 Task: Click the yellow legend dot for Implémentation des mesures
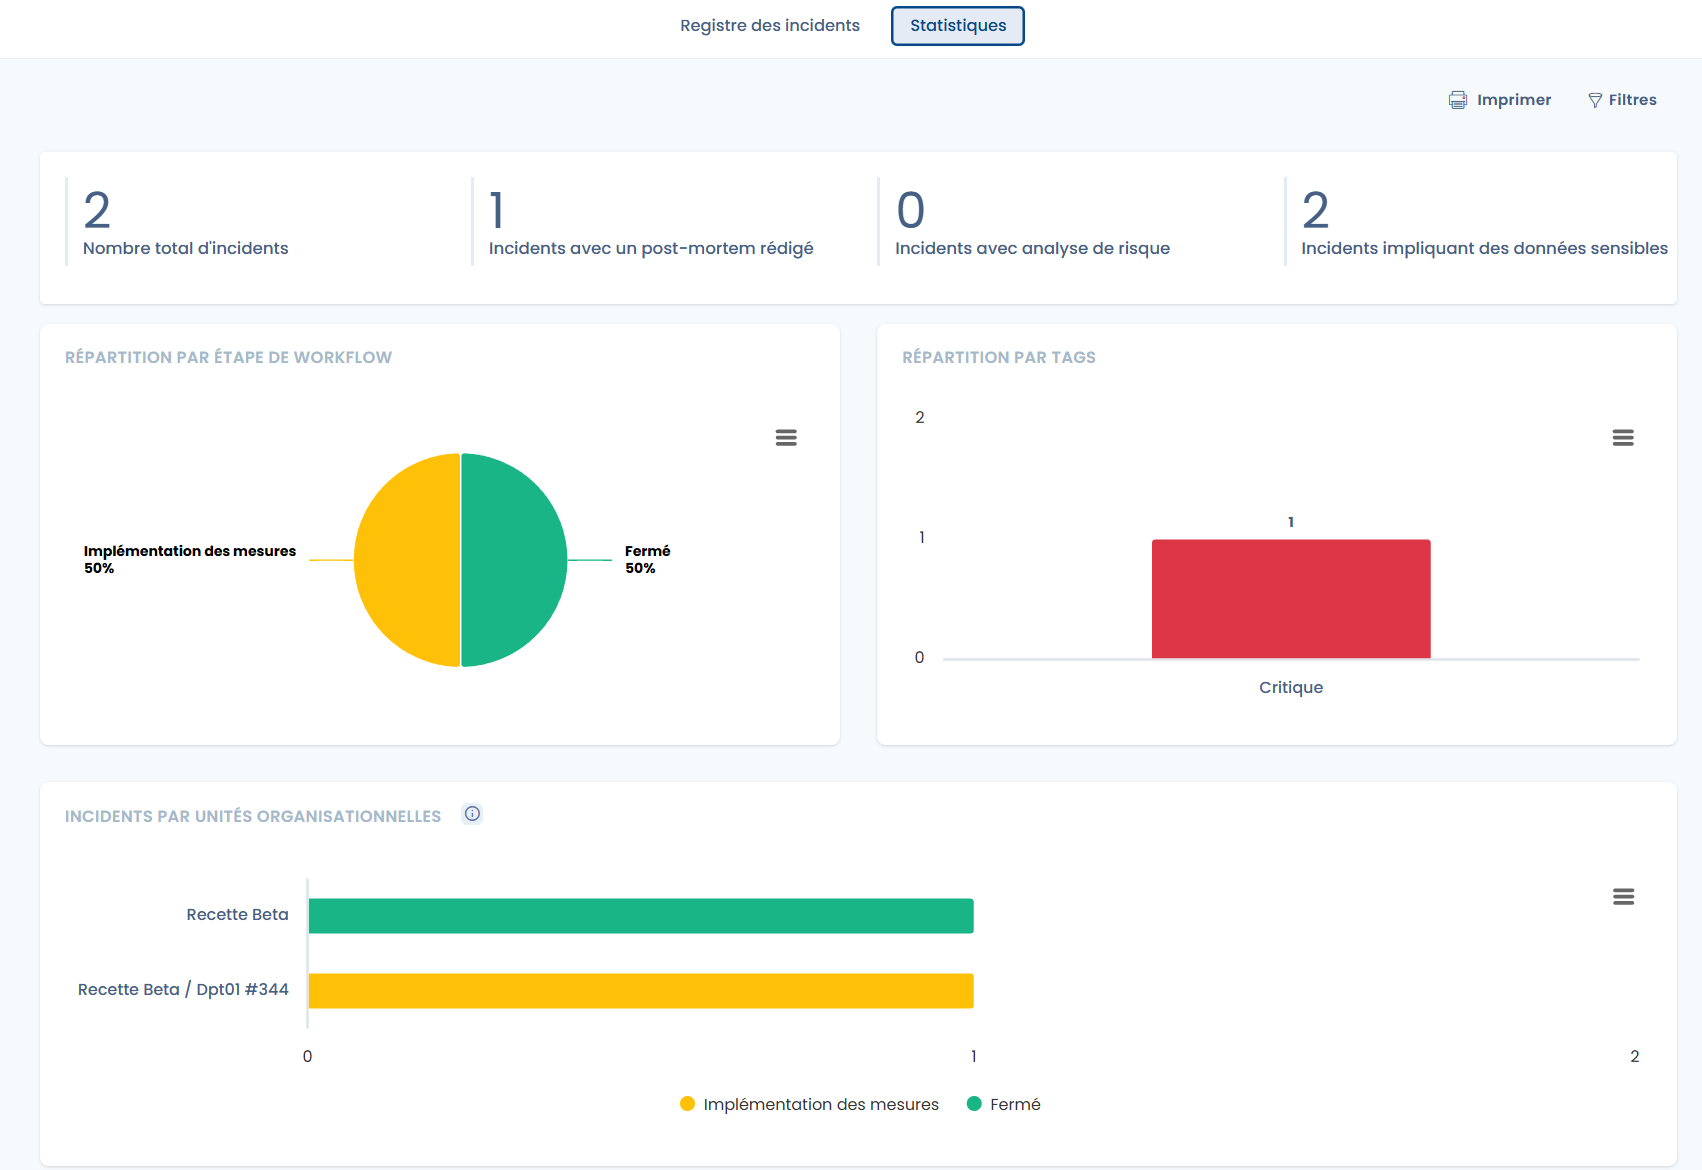point(687,1104)
